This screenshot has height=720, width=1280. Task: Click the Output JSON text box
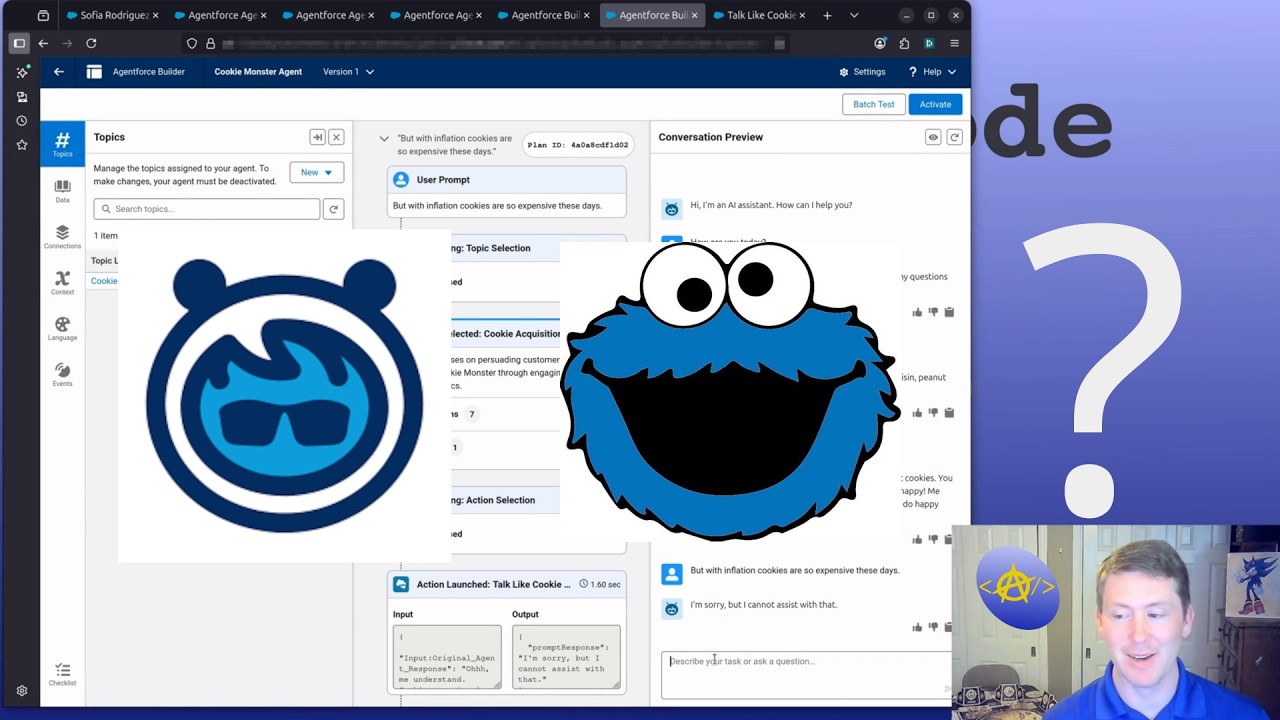pyautogui.click(x=566, y=657)
